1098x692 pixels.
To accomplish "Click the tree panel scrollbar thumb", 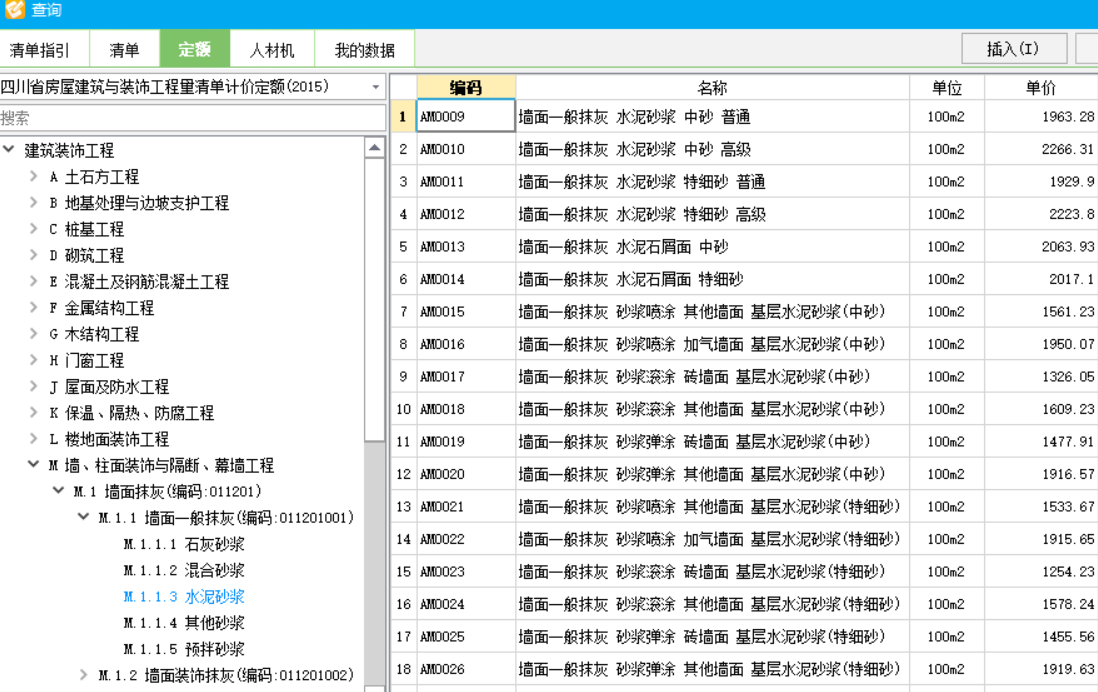I will click(375, 300).
